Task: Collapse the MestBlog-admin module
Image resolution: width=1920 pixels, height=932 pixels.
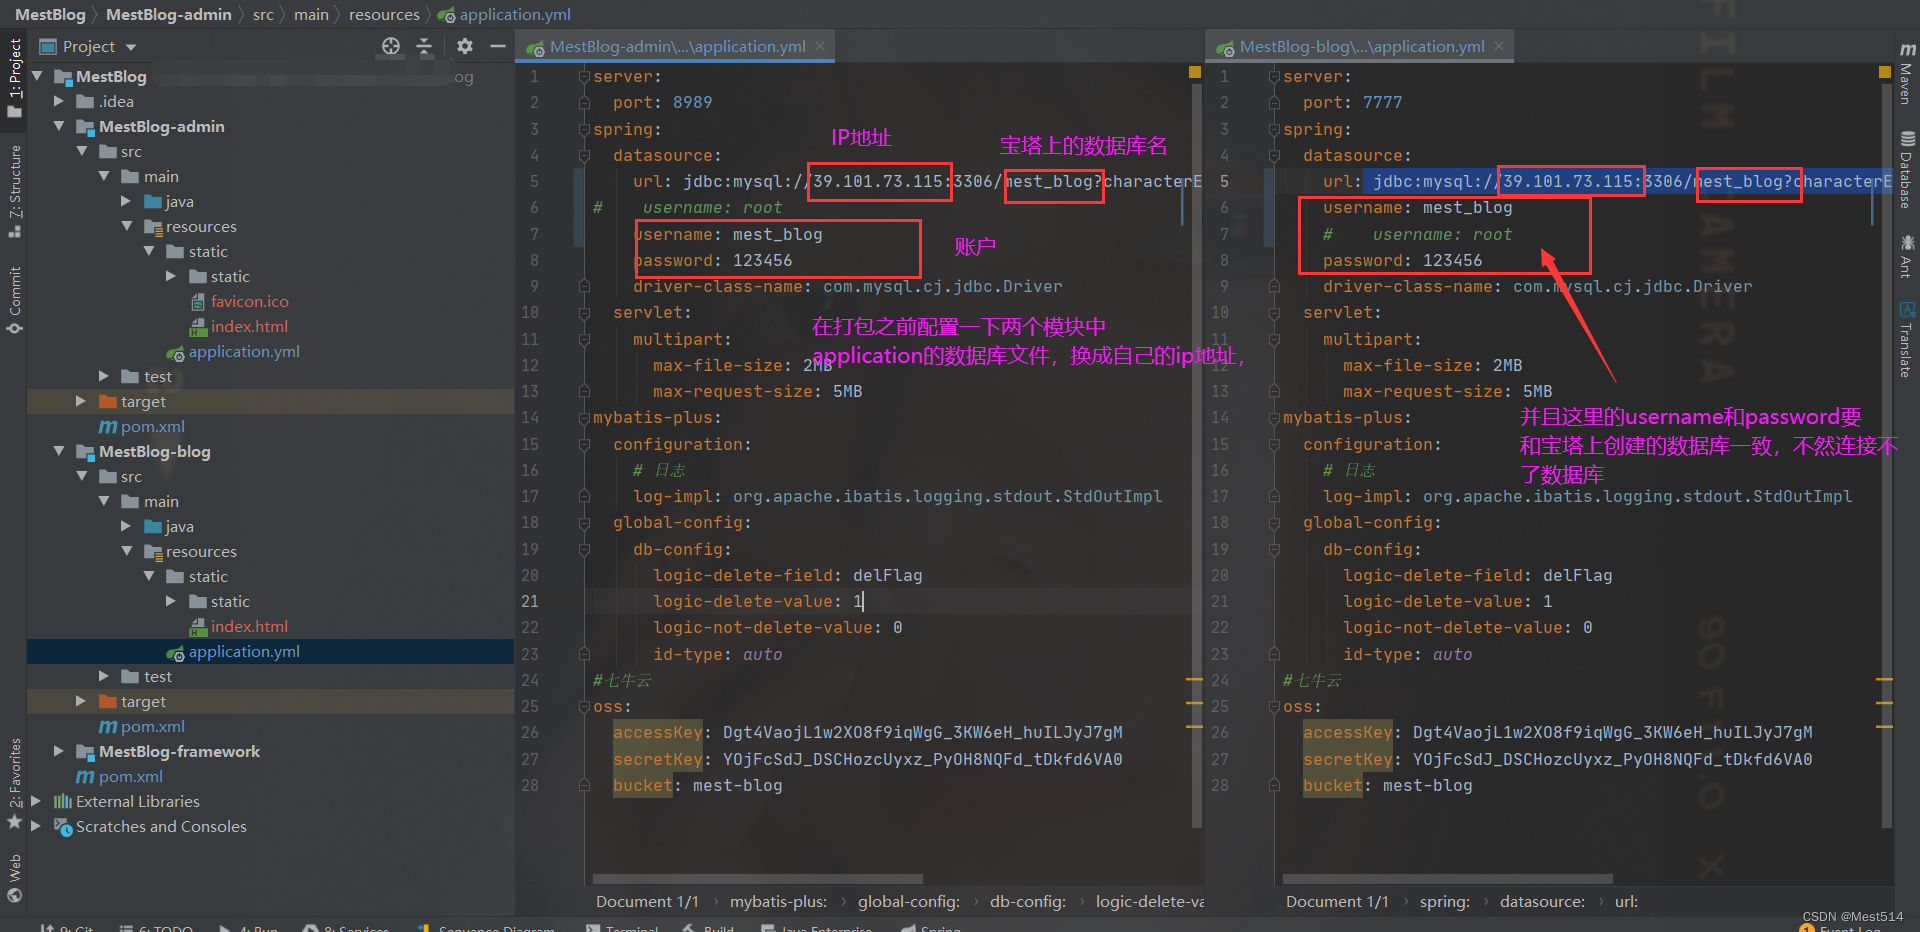Action: point(59,126)
